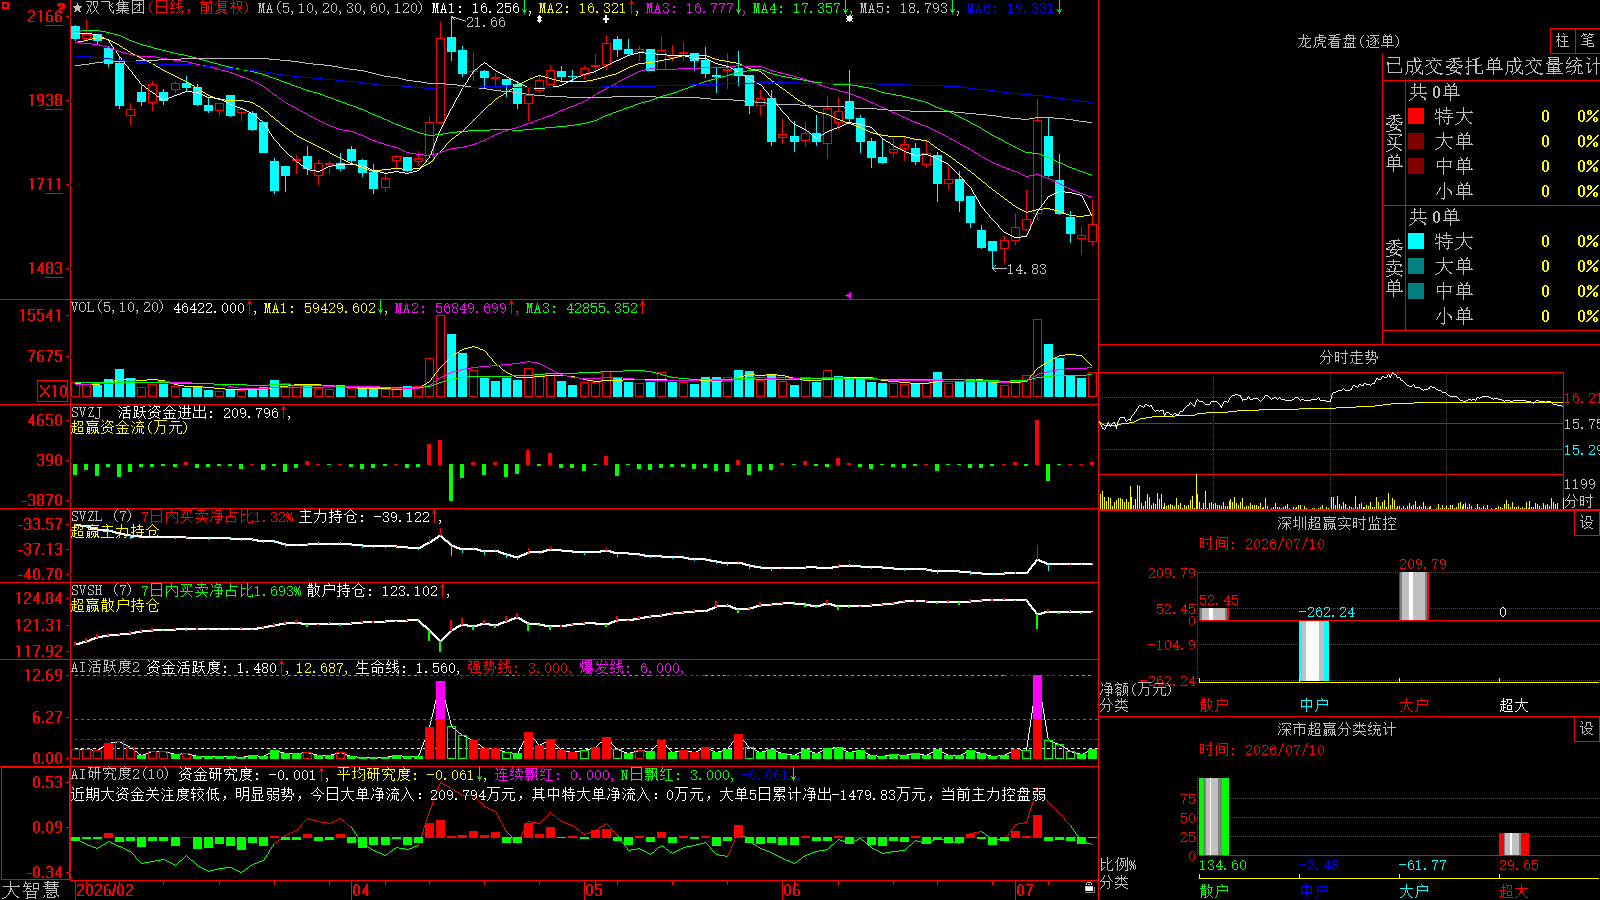This screenshot has width=1600, height=900.
Task: Select the 统计 tab in order panel
Action: pos(1582,66)
